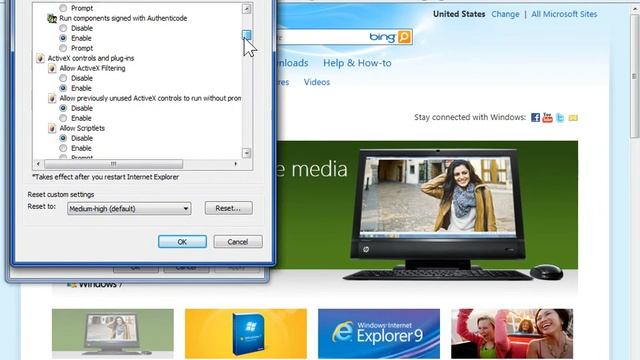
Task: Click the Allow previously unused ActiveX controls icon
Action: tap(52, 98)
